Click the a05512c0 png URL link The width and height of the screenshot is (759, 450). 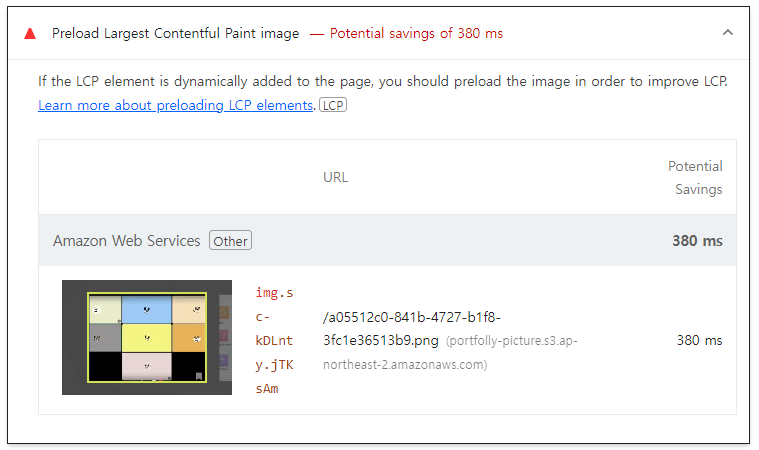[x=412, y=329]
